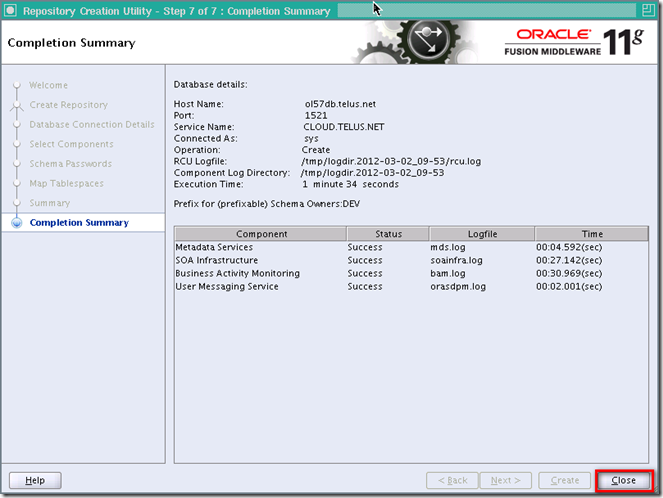663x498 pixels.
Task: Click the service name CLOUD.TELUS.NET
Action: click(x=344, y=127)
